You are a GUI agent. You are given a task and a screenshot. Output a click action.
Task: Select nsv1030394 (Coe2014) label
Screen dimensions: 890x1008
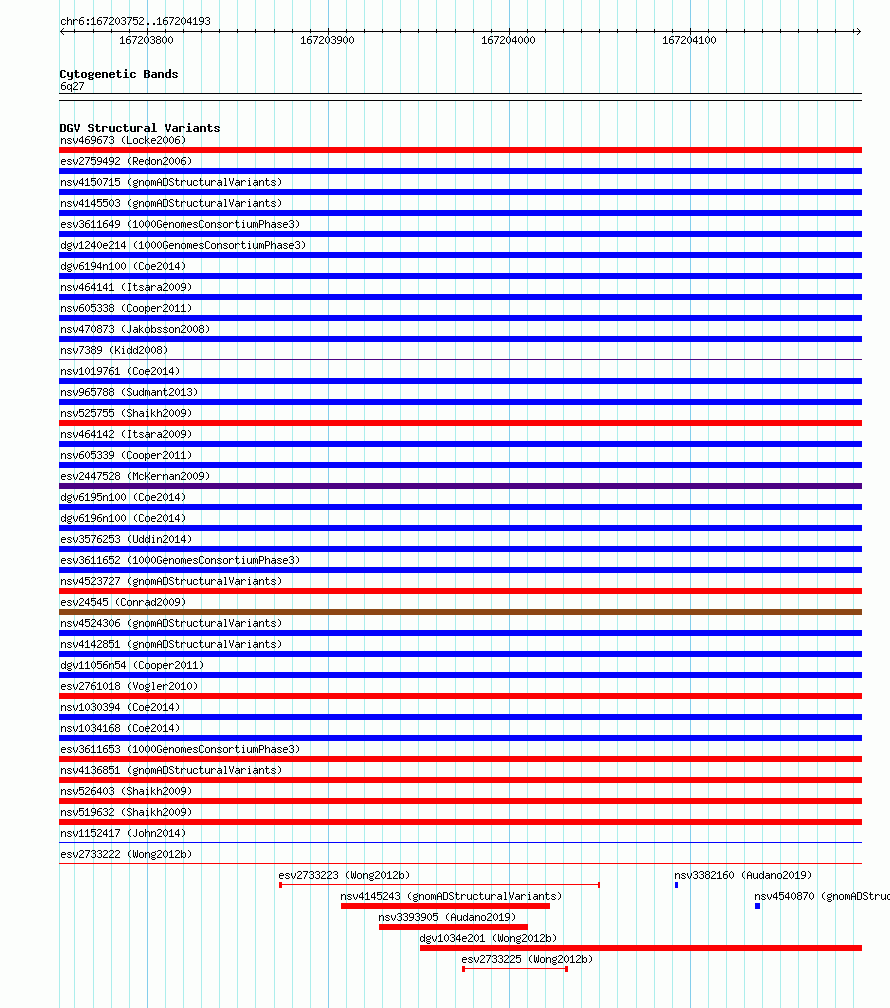click(x=120, y=707)
